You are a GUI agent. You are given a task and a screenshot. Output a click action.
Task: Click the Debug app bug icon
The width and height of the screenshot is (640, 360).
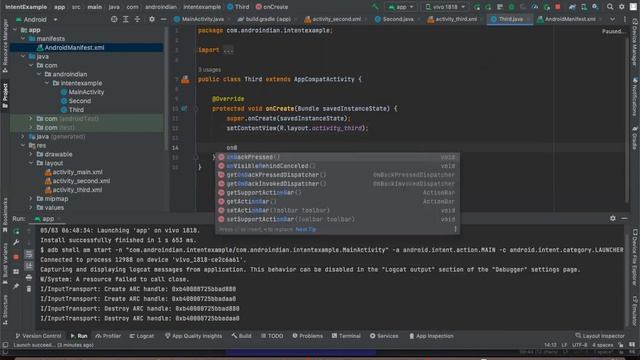pos(511,7)
